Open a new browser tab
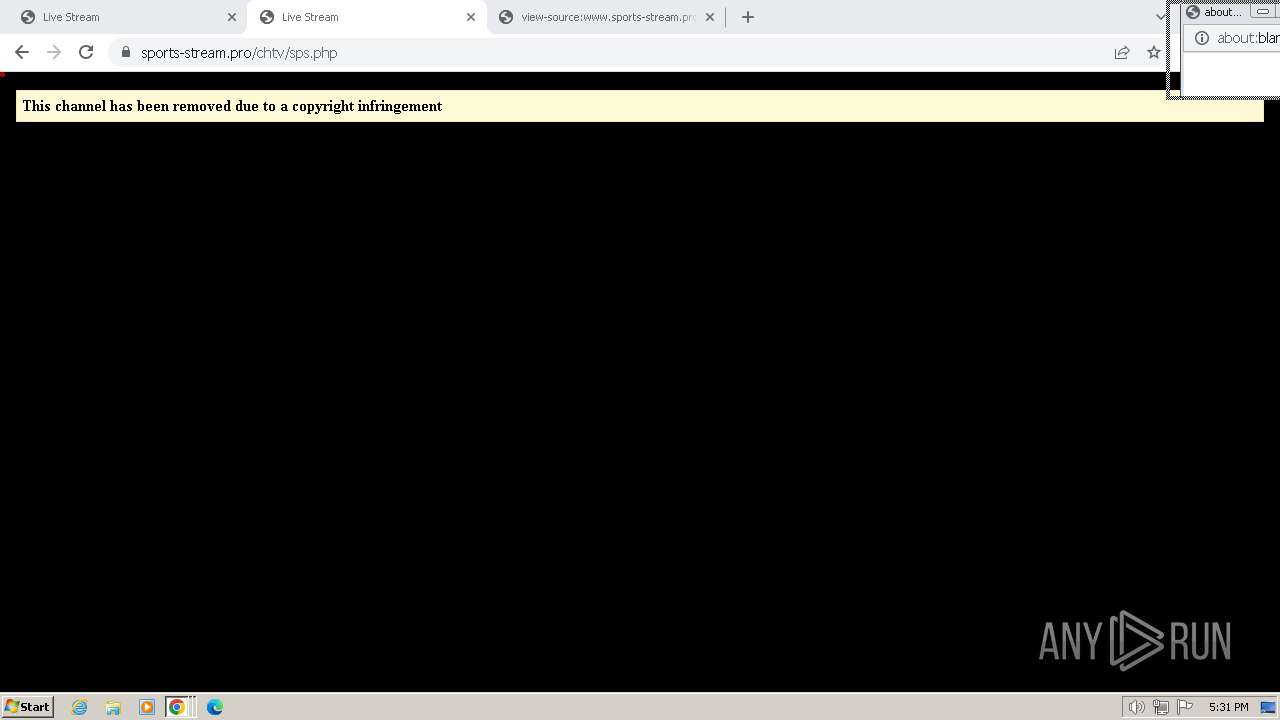Screen dimensions: 1280x720 point(748,17)
